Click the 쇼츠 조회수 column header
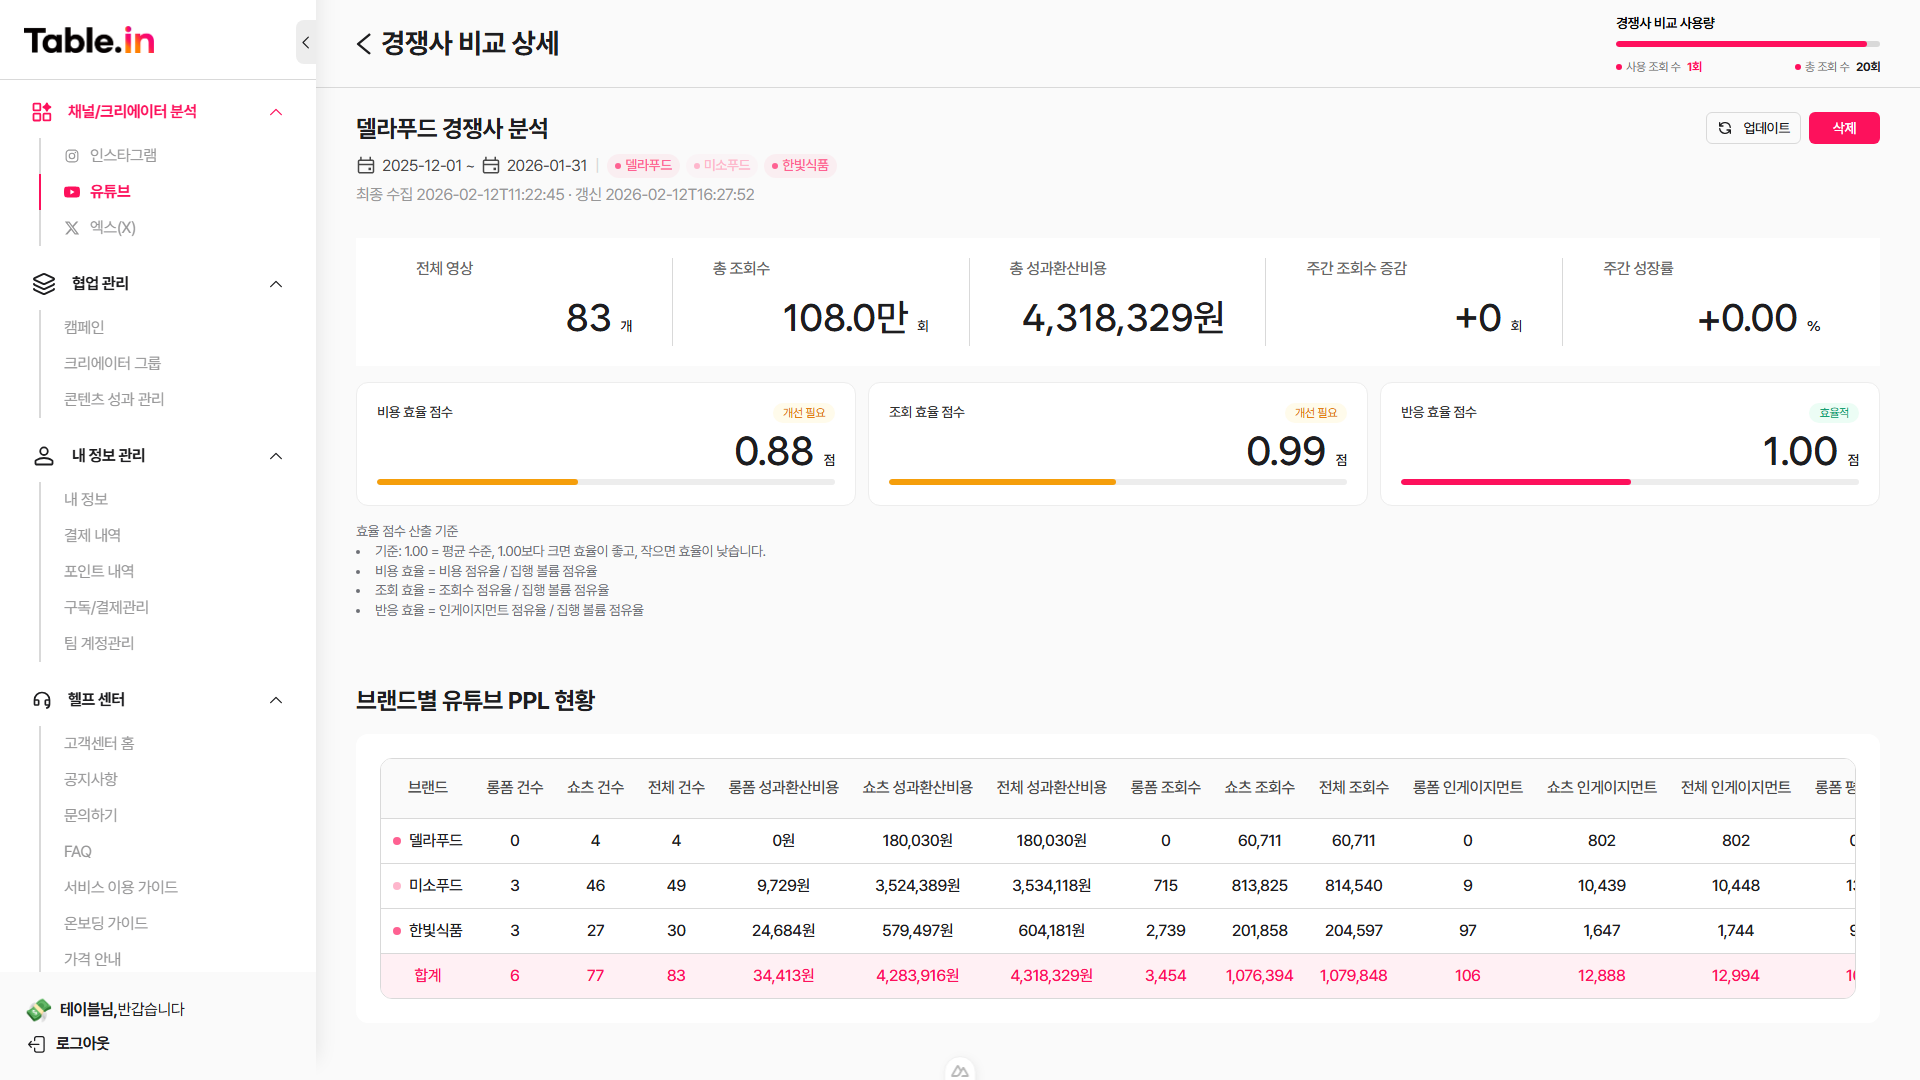 (1260, 788)
